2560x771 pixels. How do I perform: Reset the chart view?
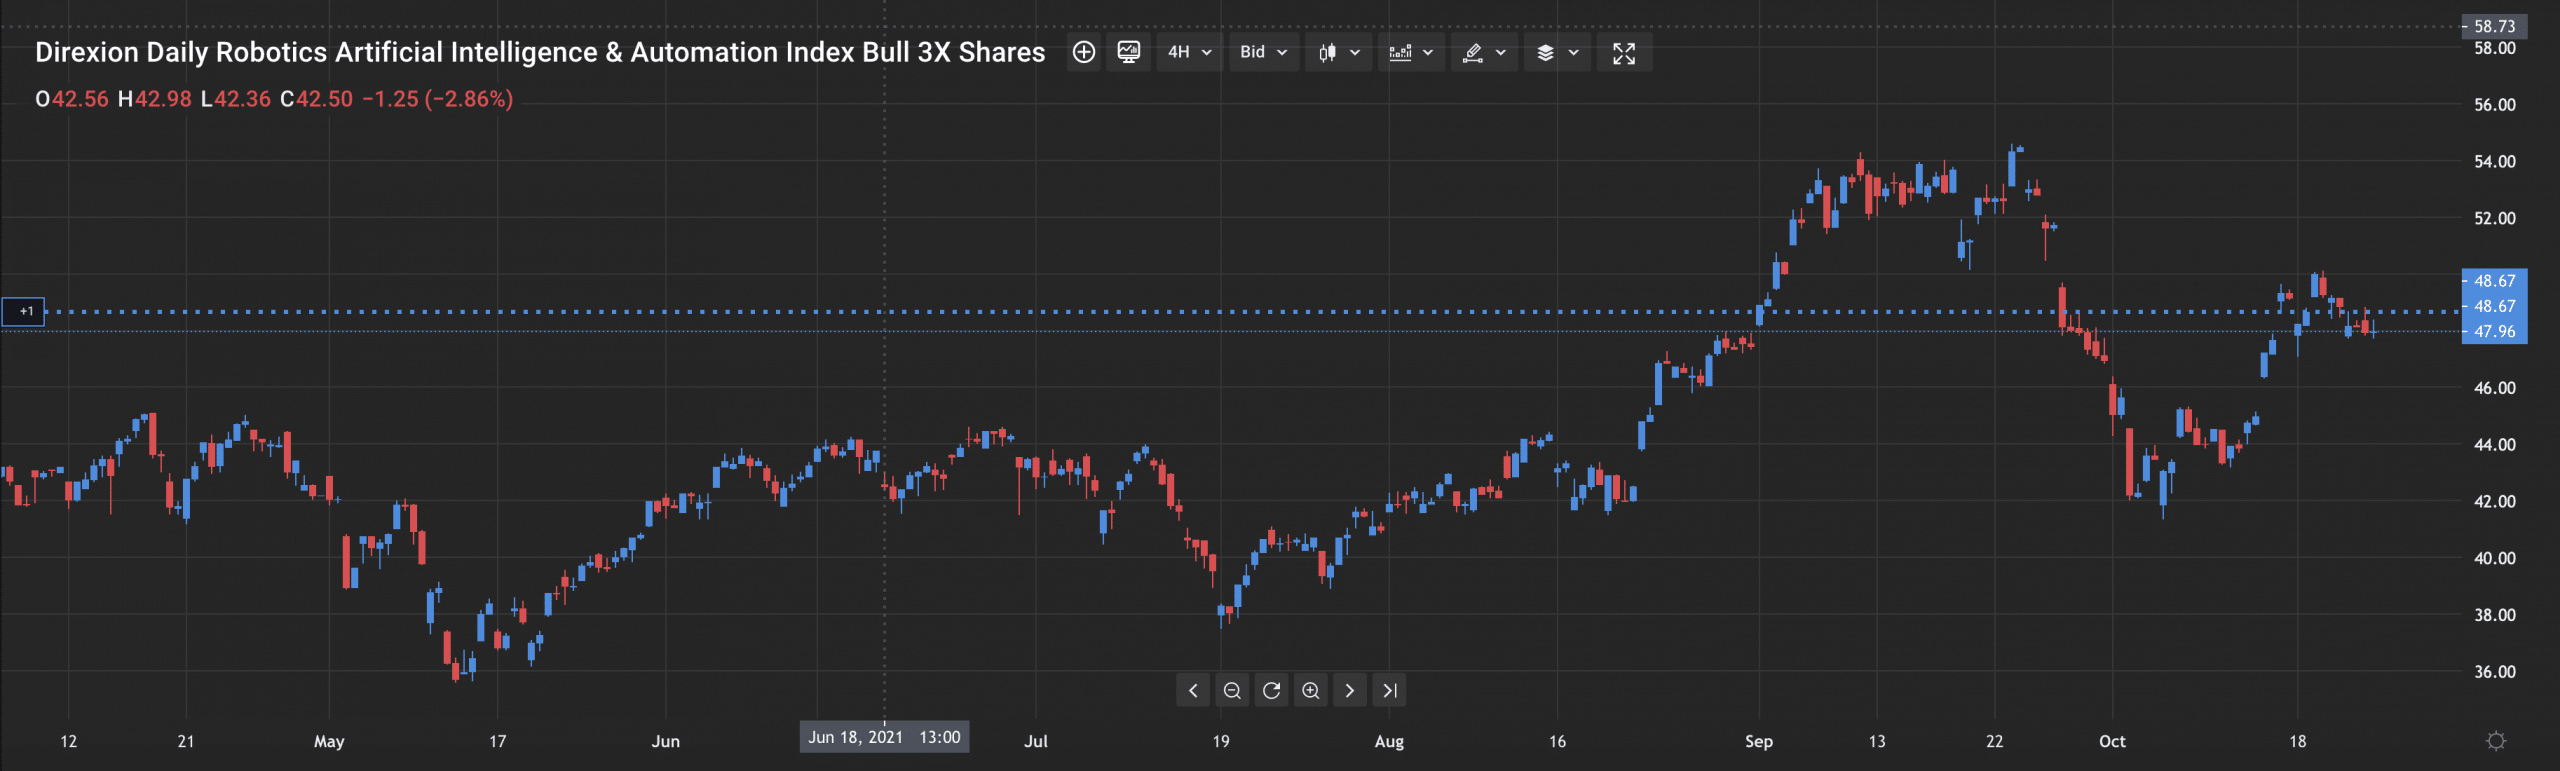point(1271,690)
